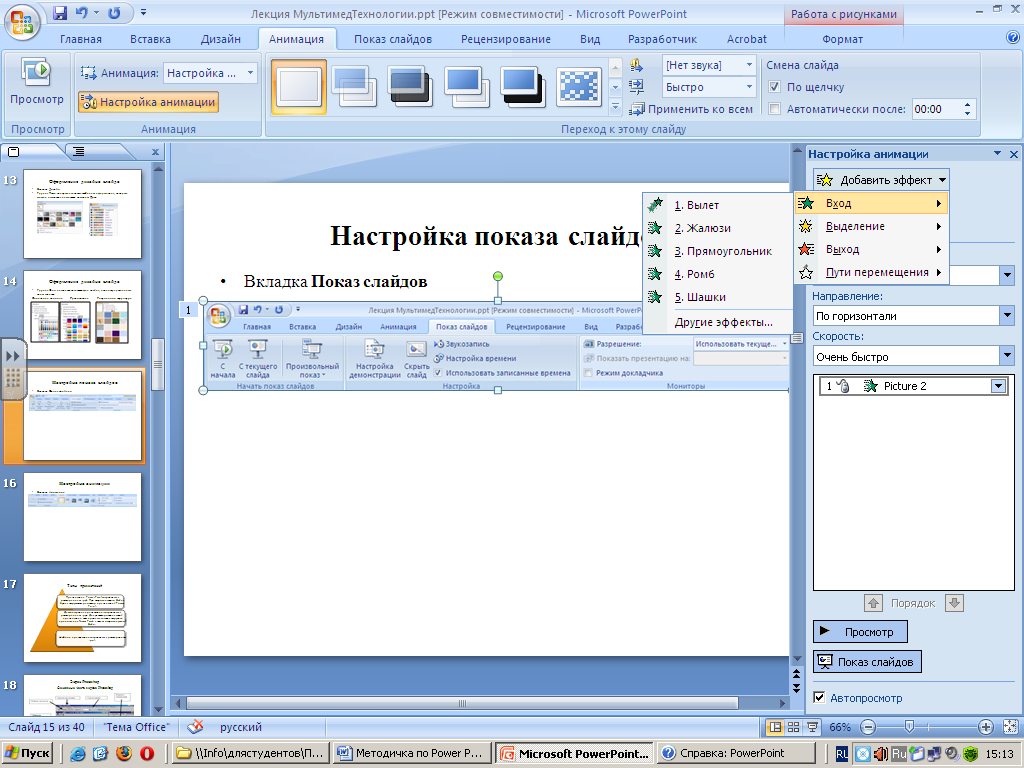Image resolution: width=1024 pixels, height=768 pixels.
Task: Choose the second slide transition effect
Action: tap(355, 87)
